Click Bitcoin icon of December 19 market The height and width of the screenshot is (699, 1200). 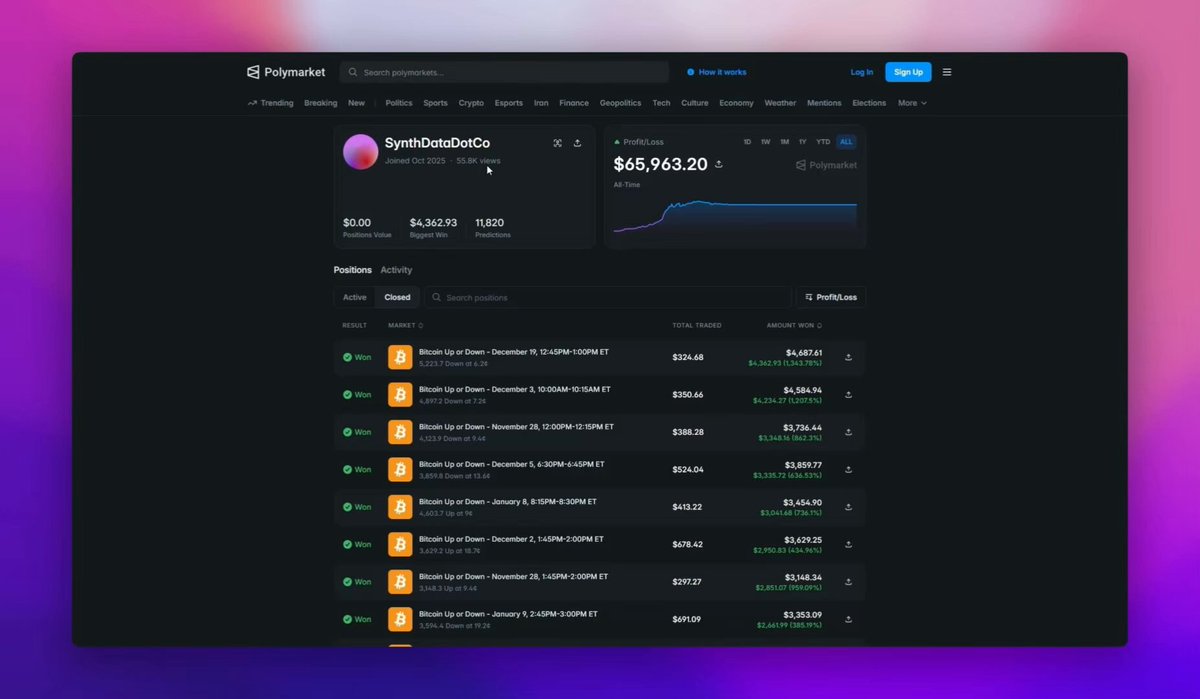(400, 357)
